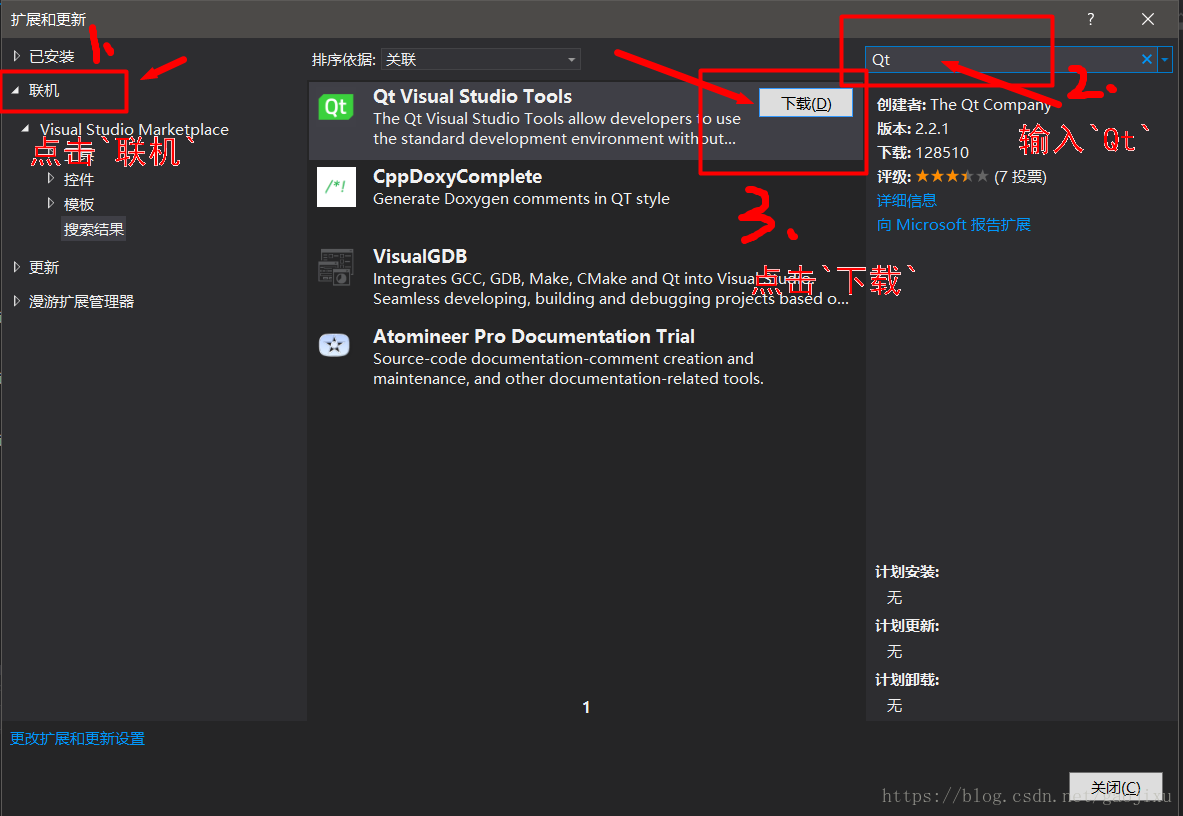Select the Qt Visual Studio Tools title
This screenshot has width=1183, height=816.
[x=472, y=97]
